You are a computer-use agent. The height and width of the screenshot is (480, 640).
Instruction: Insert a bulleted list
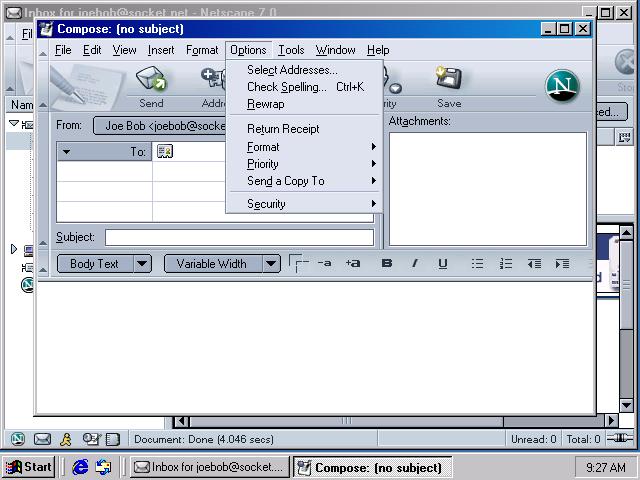click(x=477, y=264)
